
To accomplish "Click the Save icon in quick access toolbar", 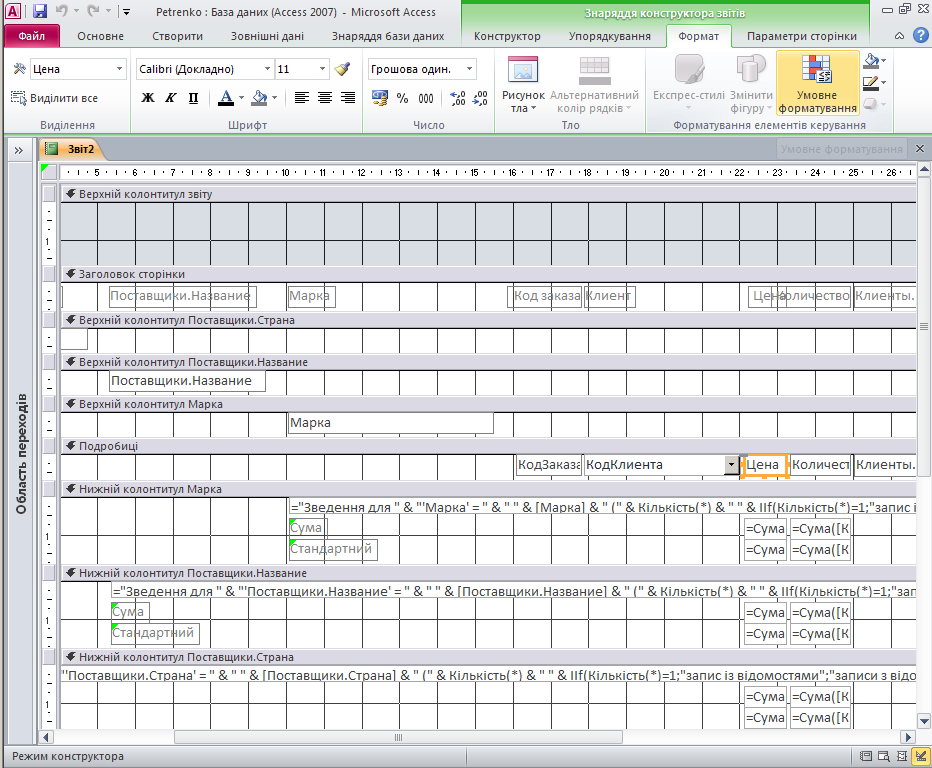I will (x=40, y=12).
